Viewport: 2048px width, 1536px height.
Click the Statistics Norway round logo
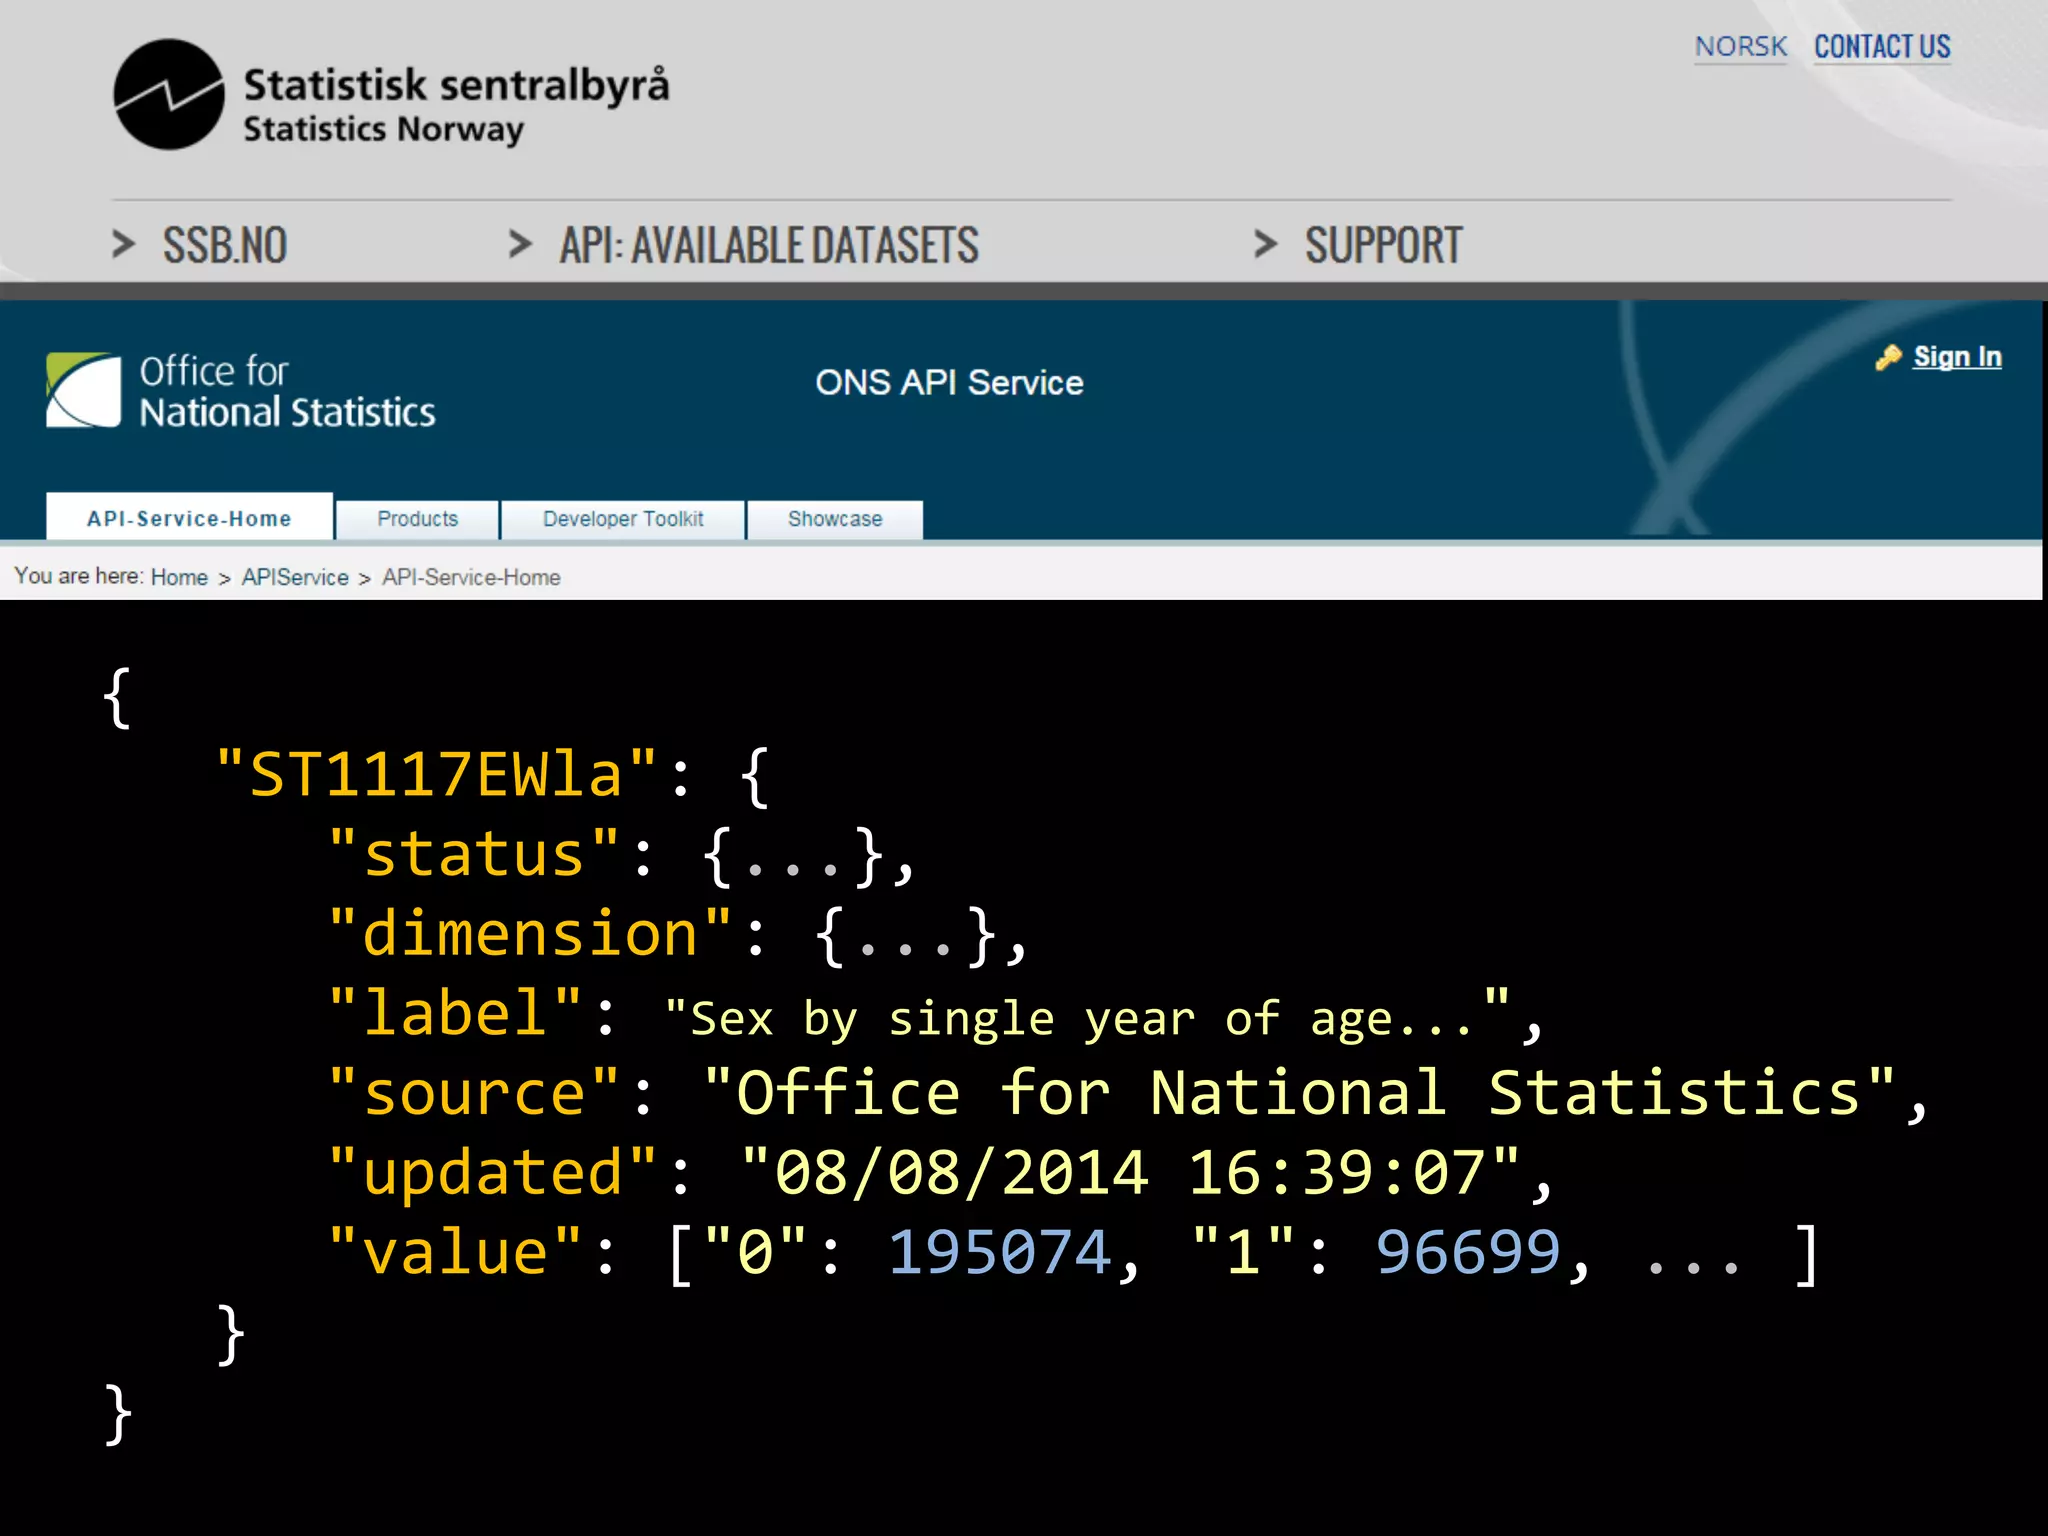click(169, 95)
